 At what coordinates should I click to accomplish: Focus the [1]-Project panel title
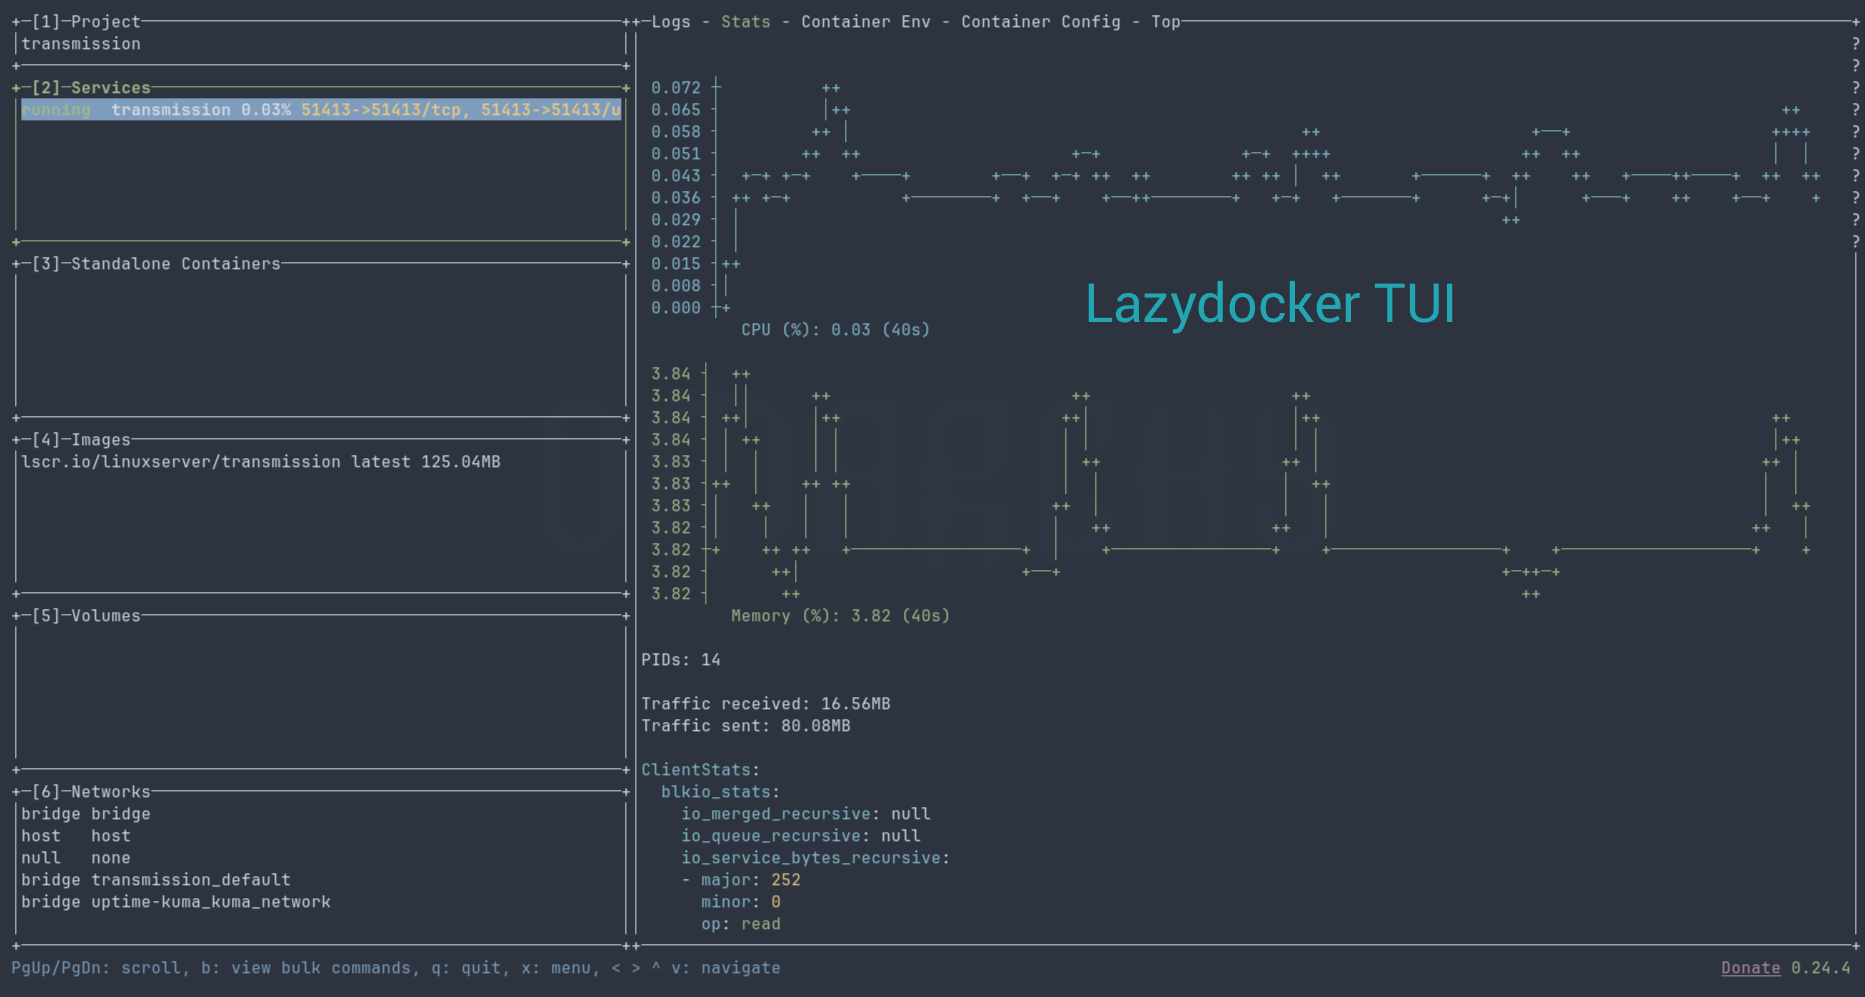86,22
